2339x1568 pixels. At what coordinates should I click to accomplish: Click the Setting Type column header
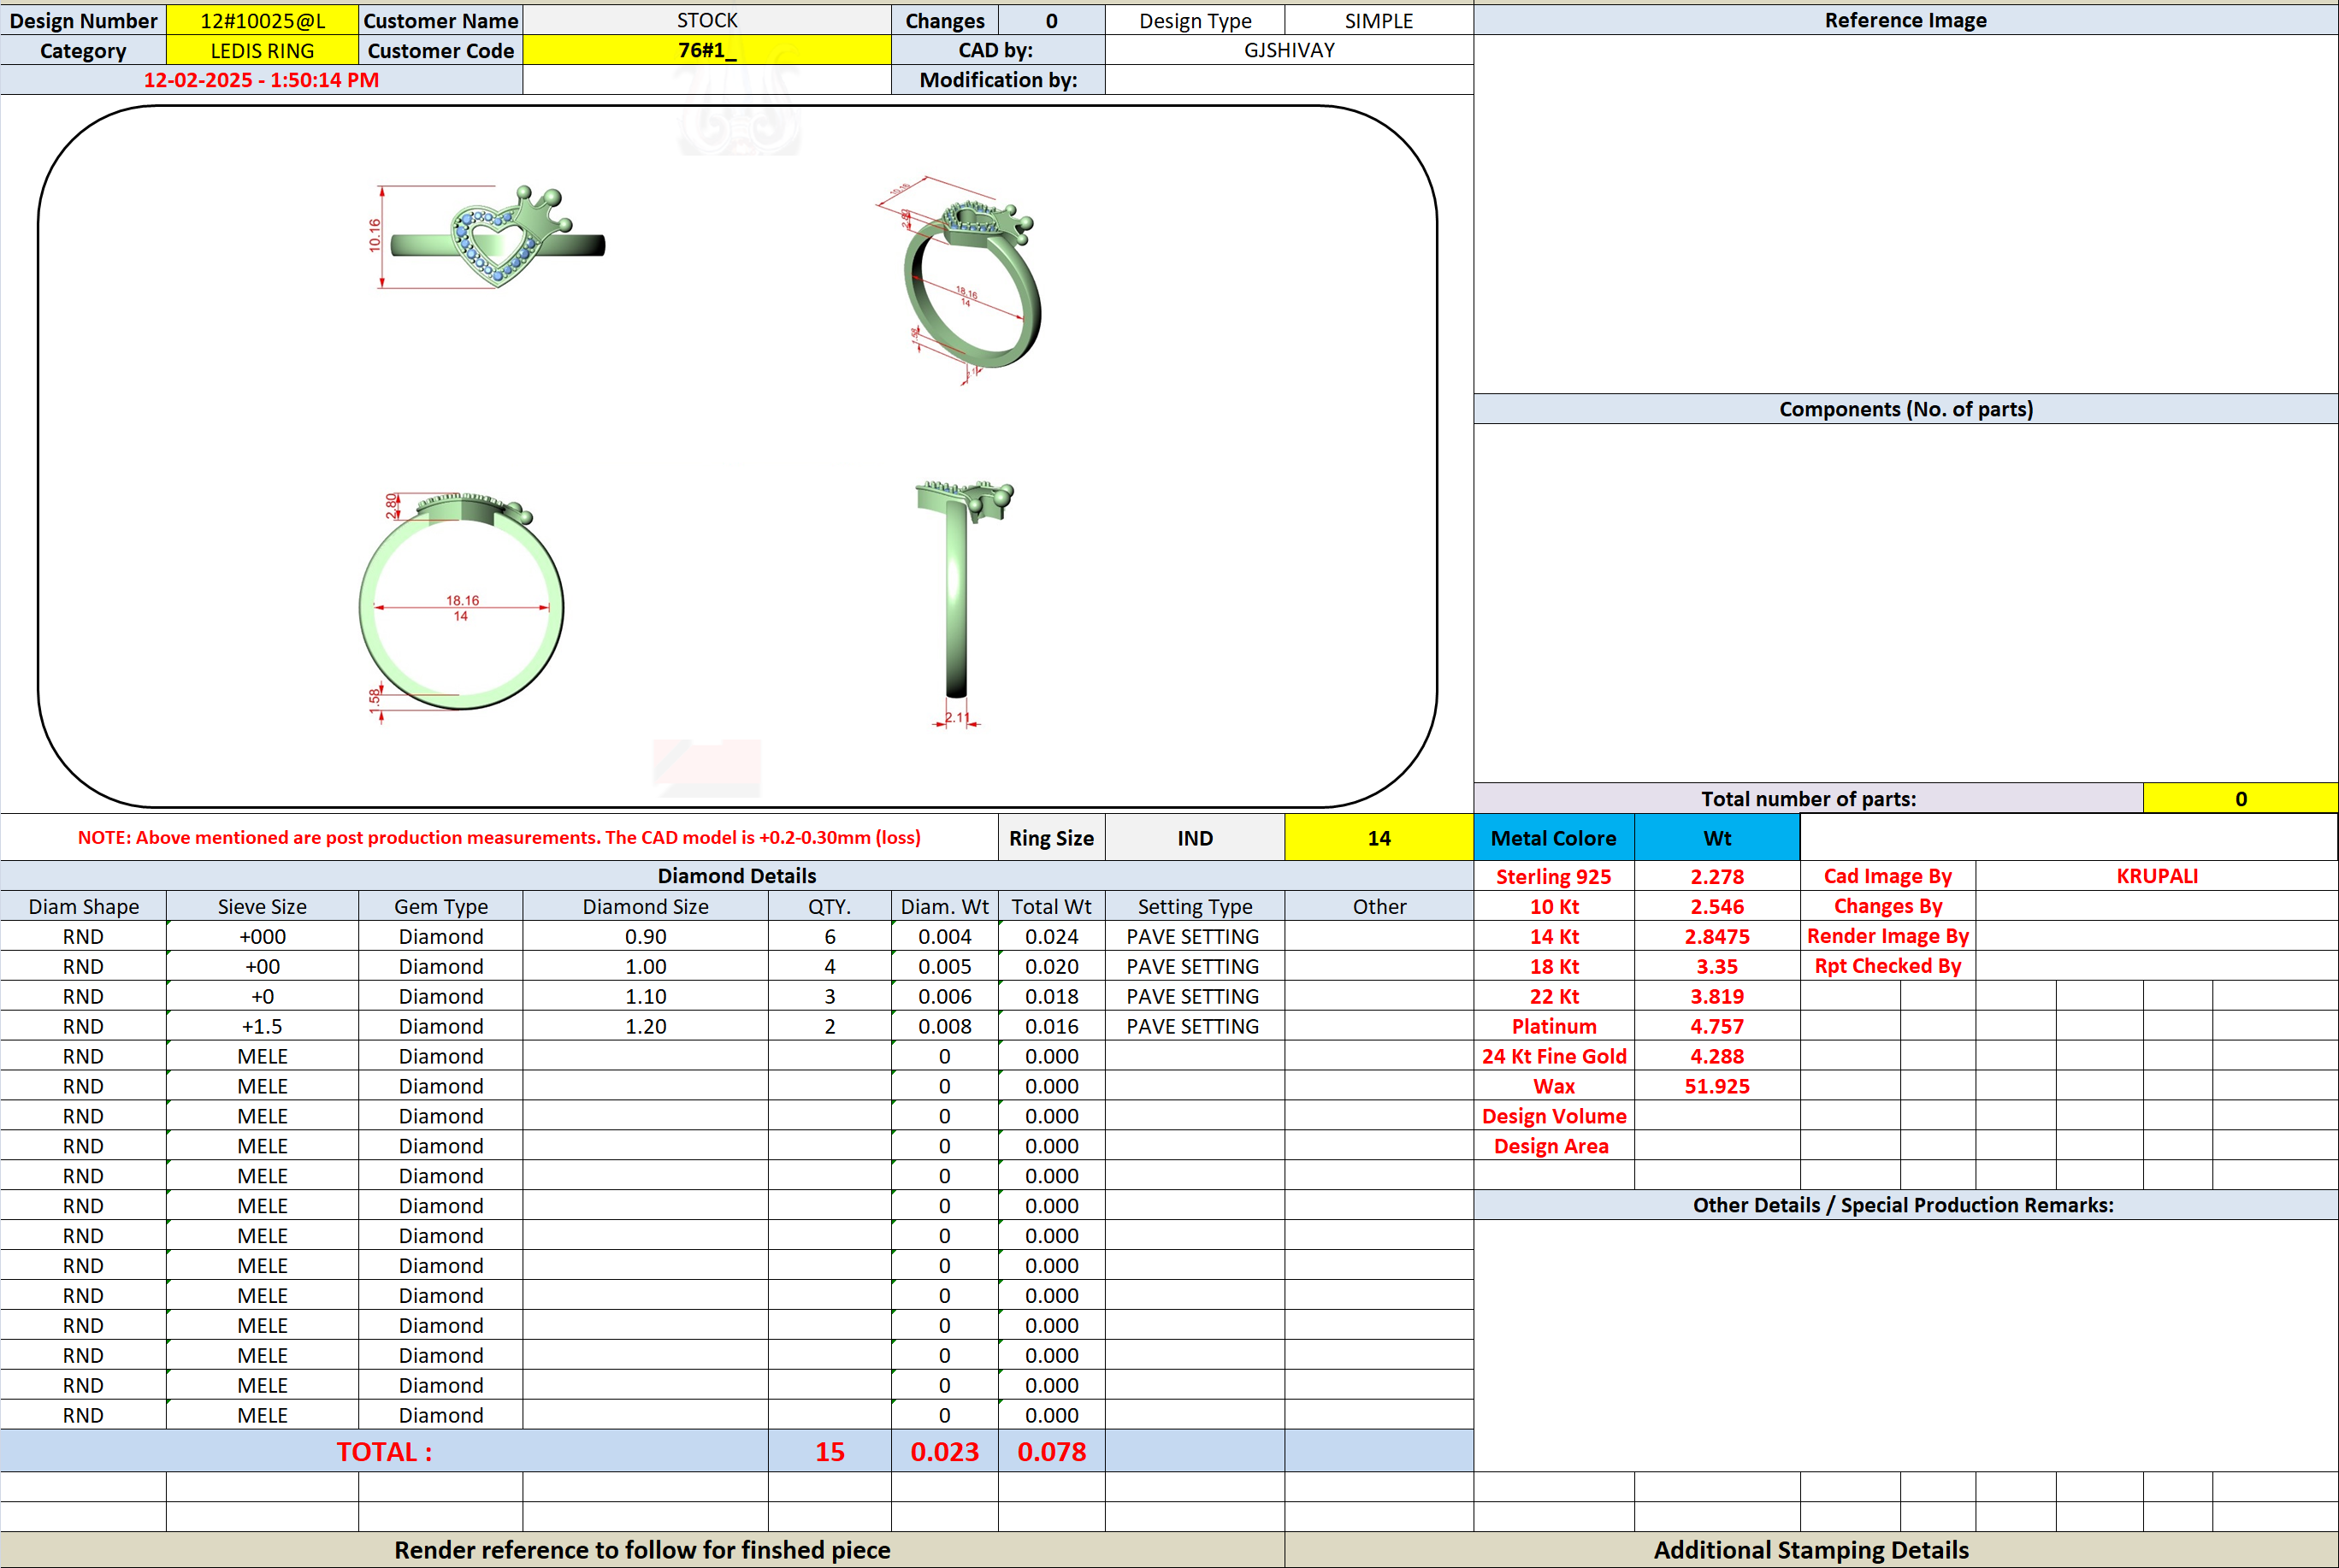[x=1194, y=906]
